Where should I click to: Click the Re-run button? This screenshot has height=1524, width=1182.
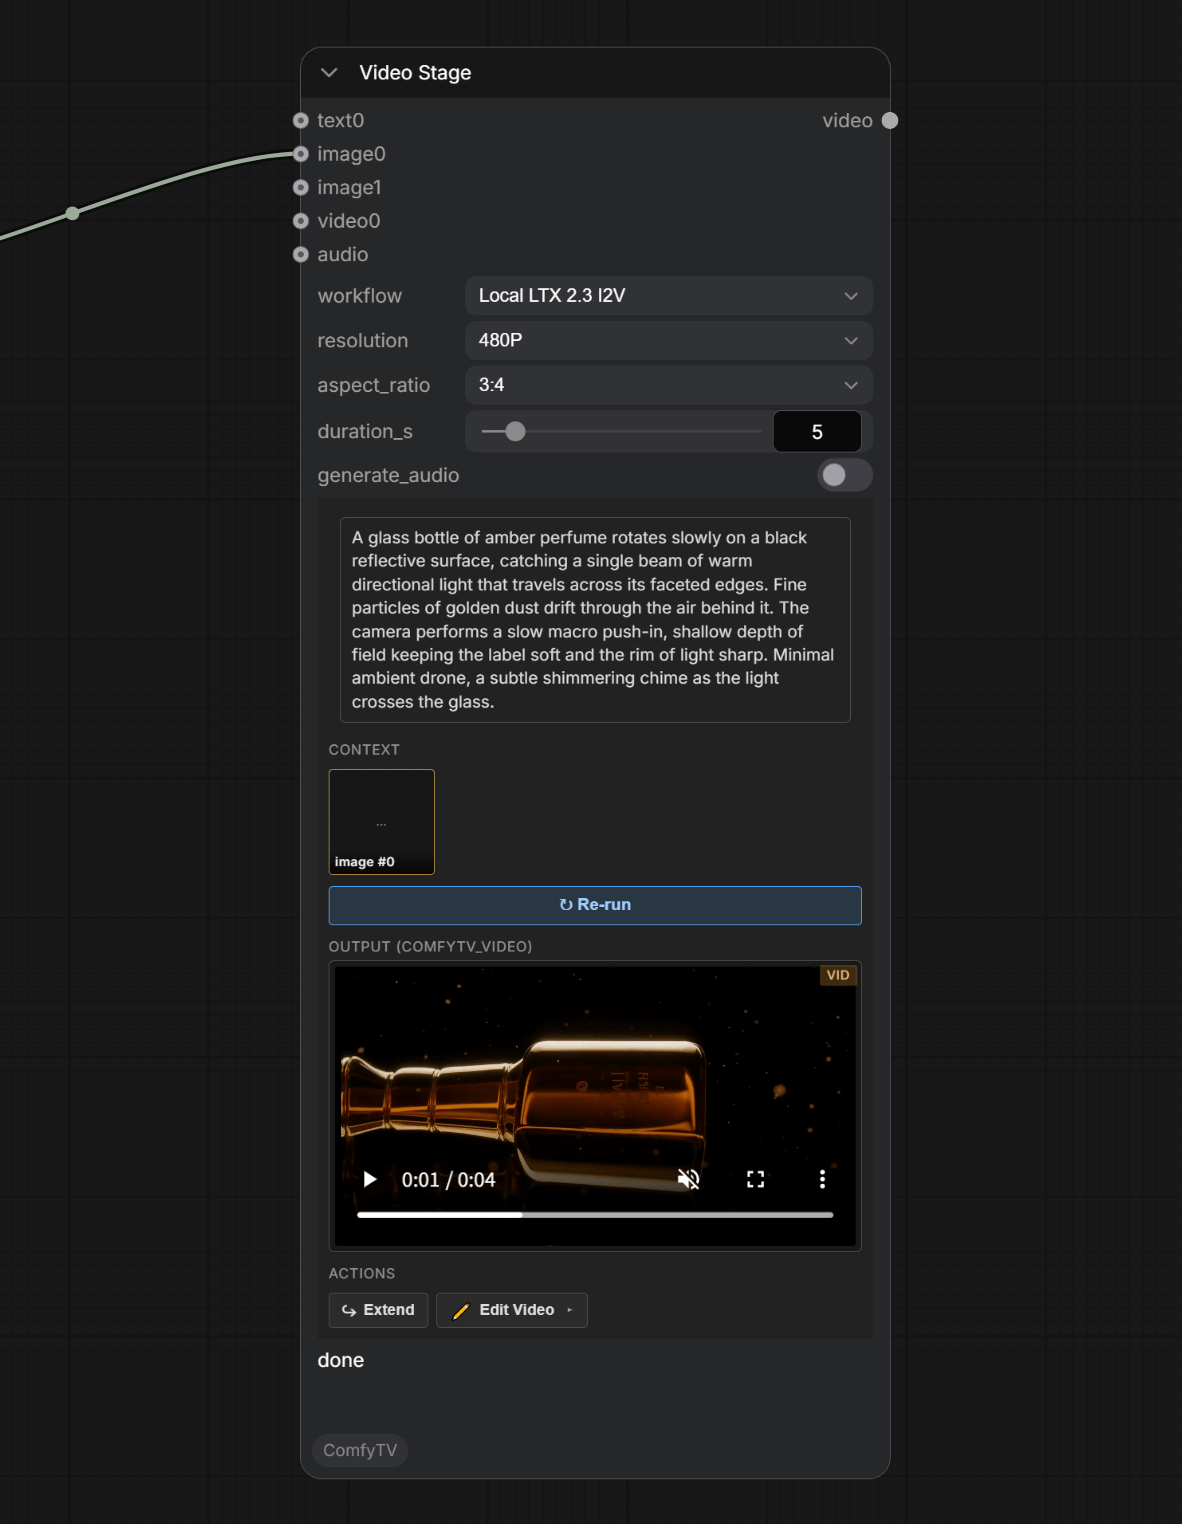[595, 905]
